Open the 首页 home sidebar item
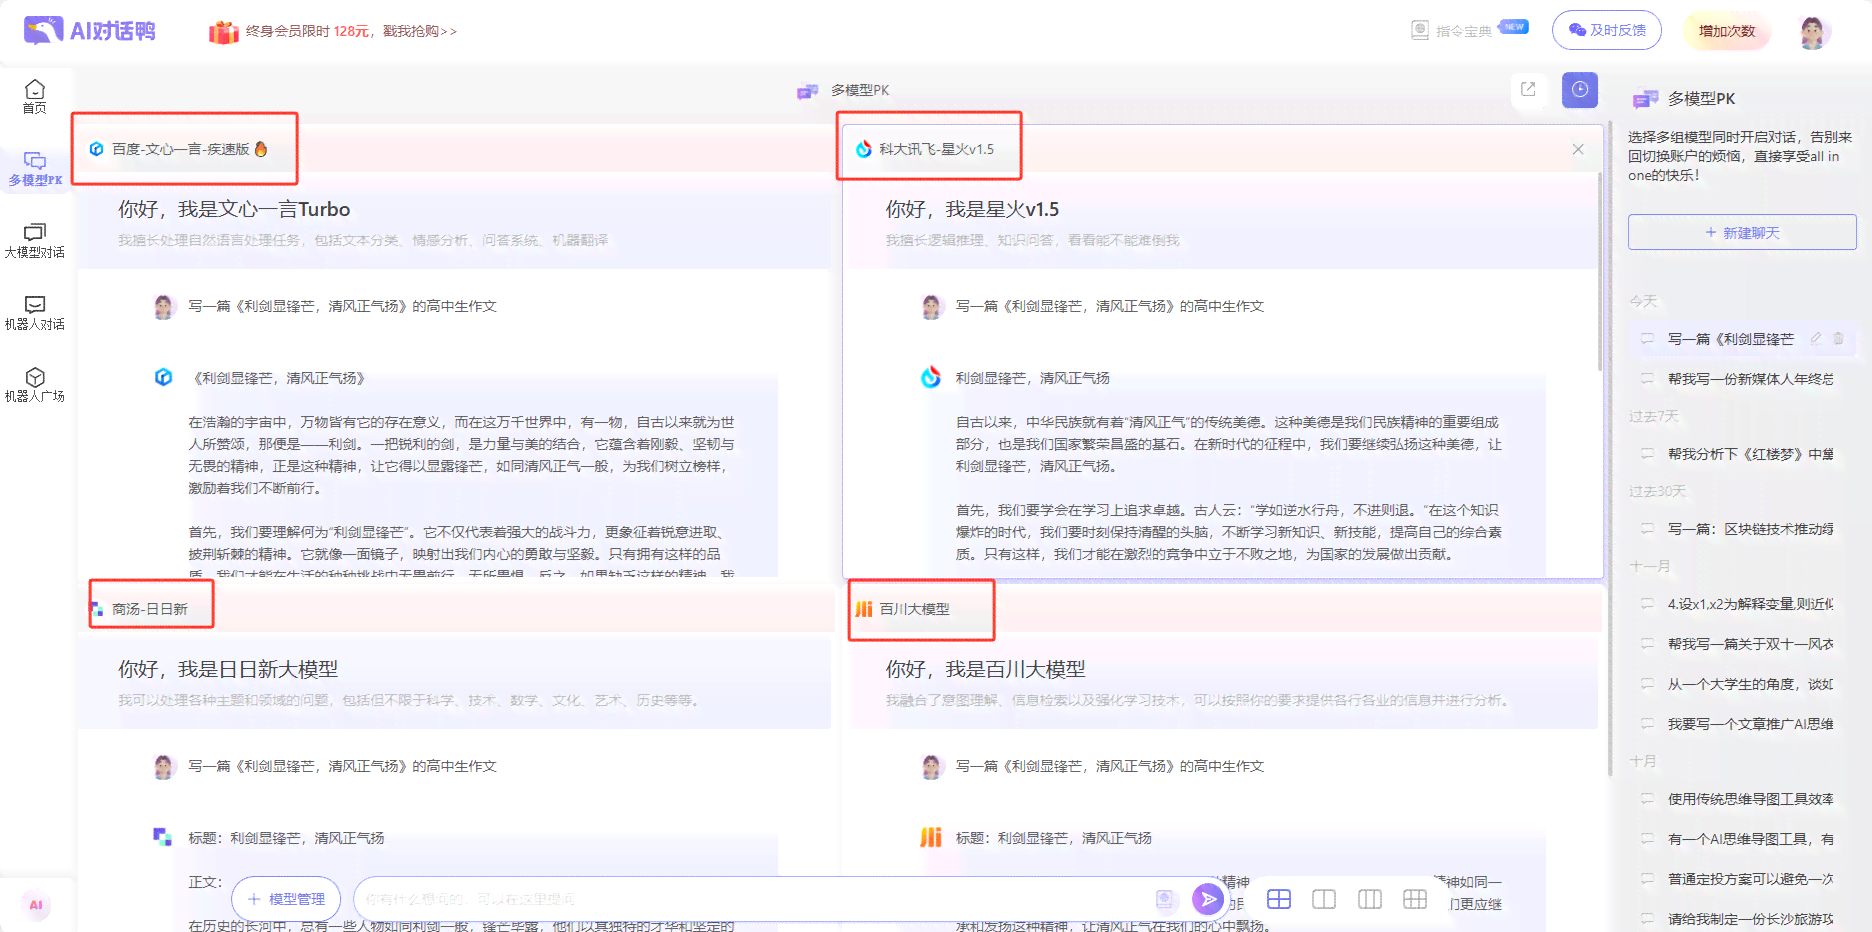Screen dimensions: 1872x932 35,97
